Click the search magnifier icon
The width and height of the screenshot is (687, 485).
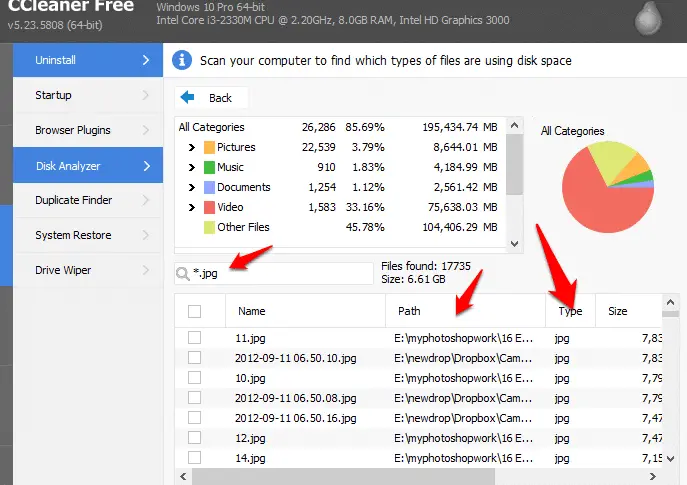click(182, 274)
